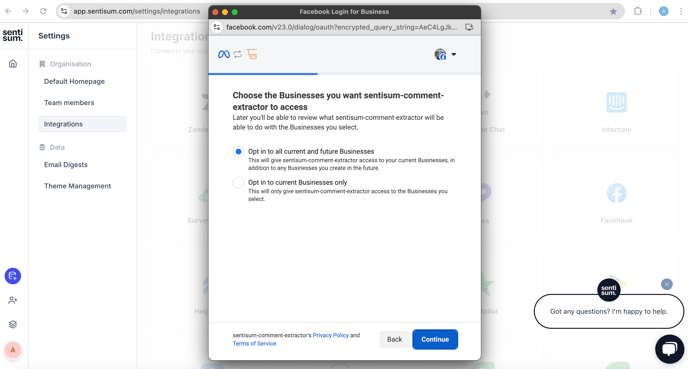Open Chrome three-dot menu
The image size is (688, 369).
click(x=681, y=11)
